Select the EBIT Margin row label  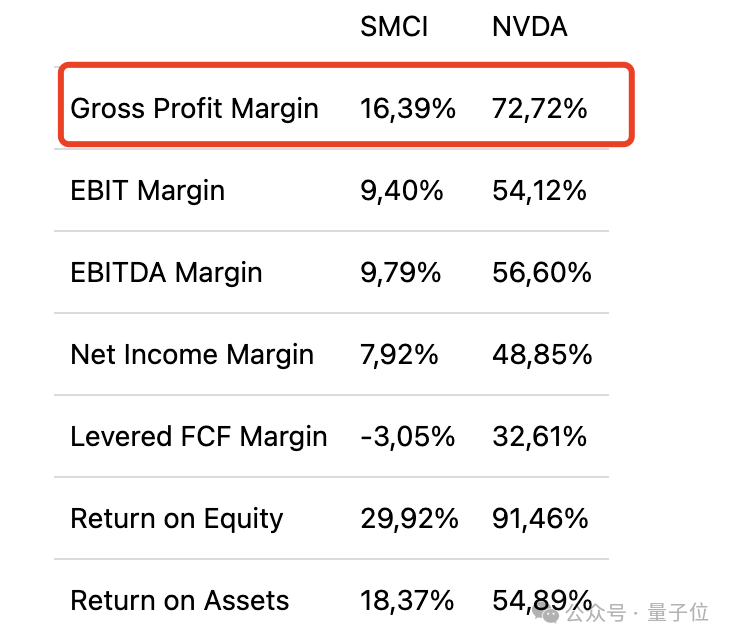click(148, 191)
